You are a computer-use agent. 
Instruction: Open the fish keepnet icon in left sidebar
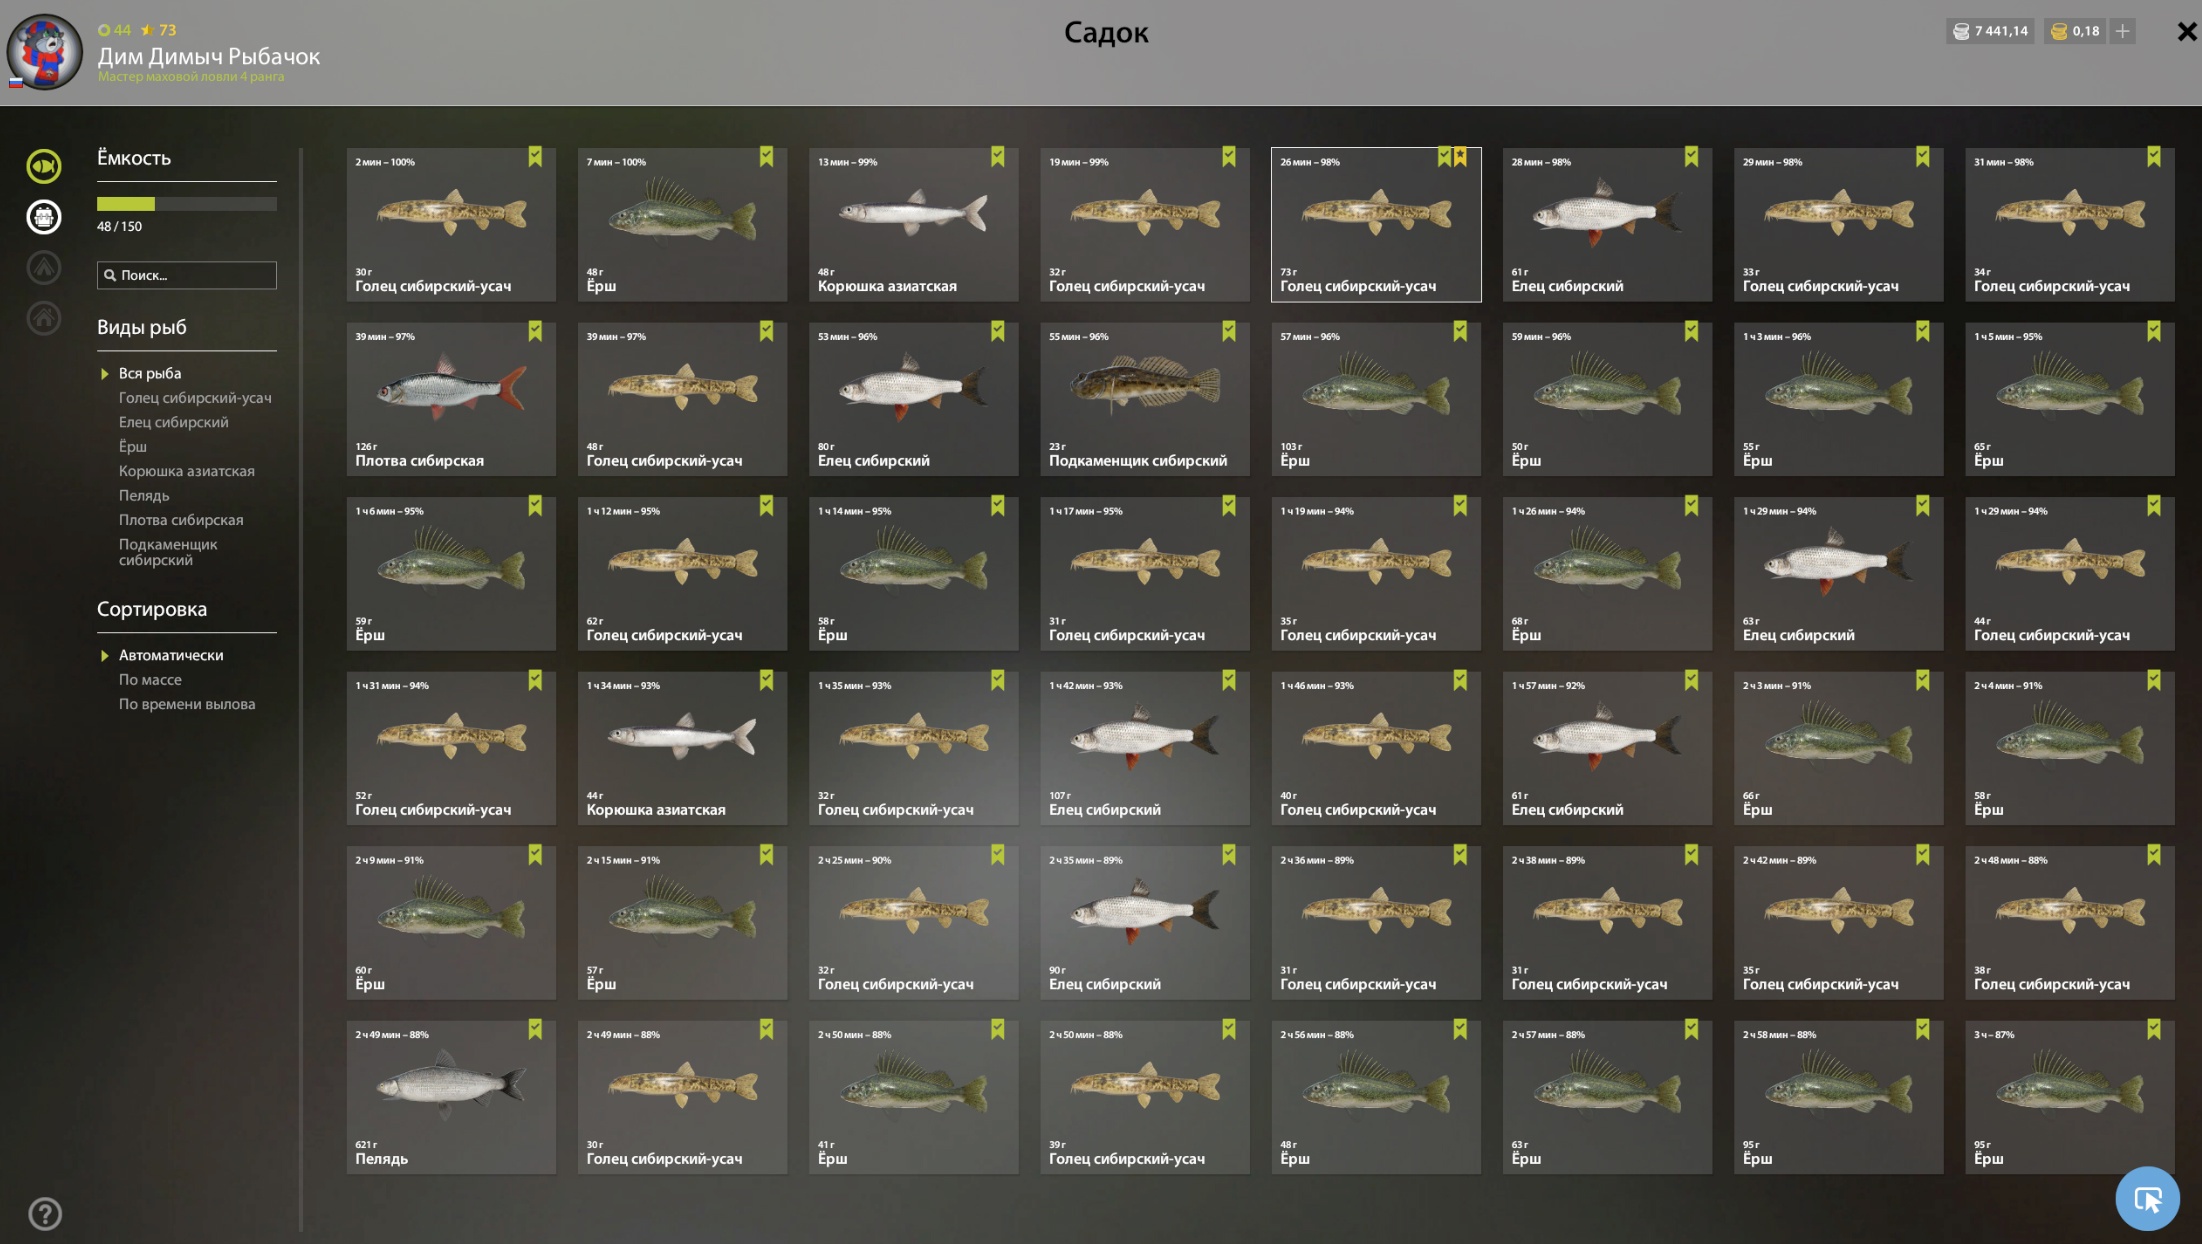[44, 166]
